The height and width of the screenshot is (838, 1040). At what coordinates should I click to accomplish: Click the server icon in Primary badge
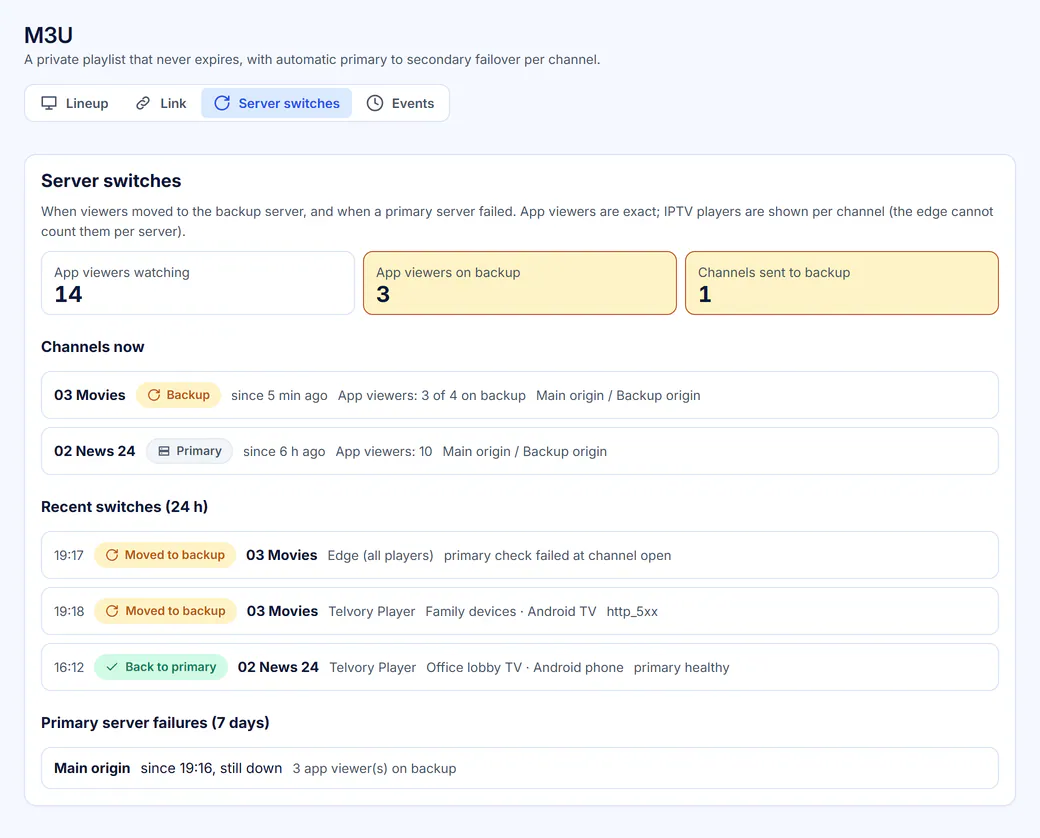point(164,451)
